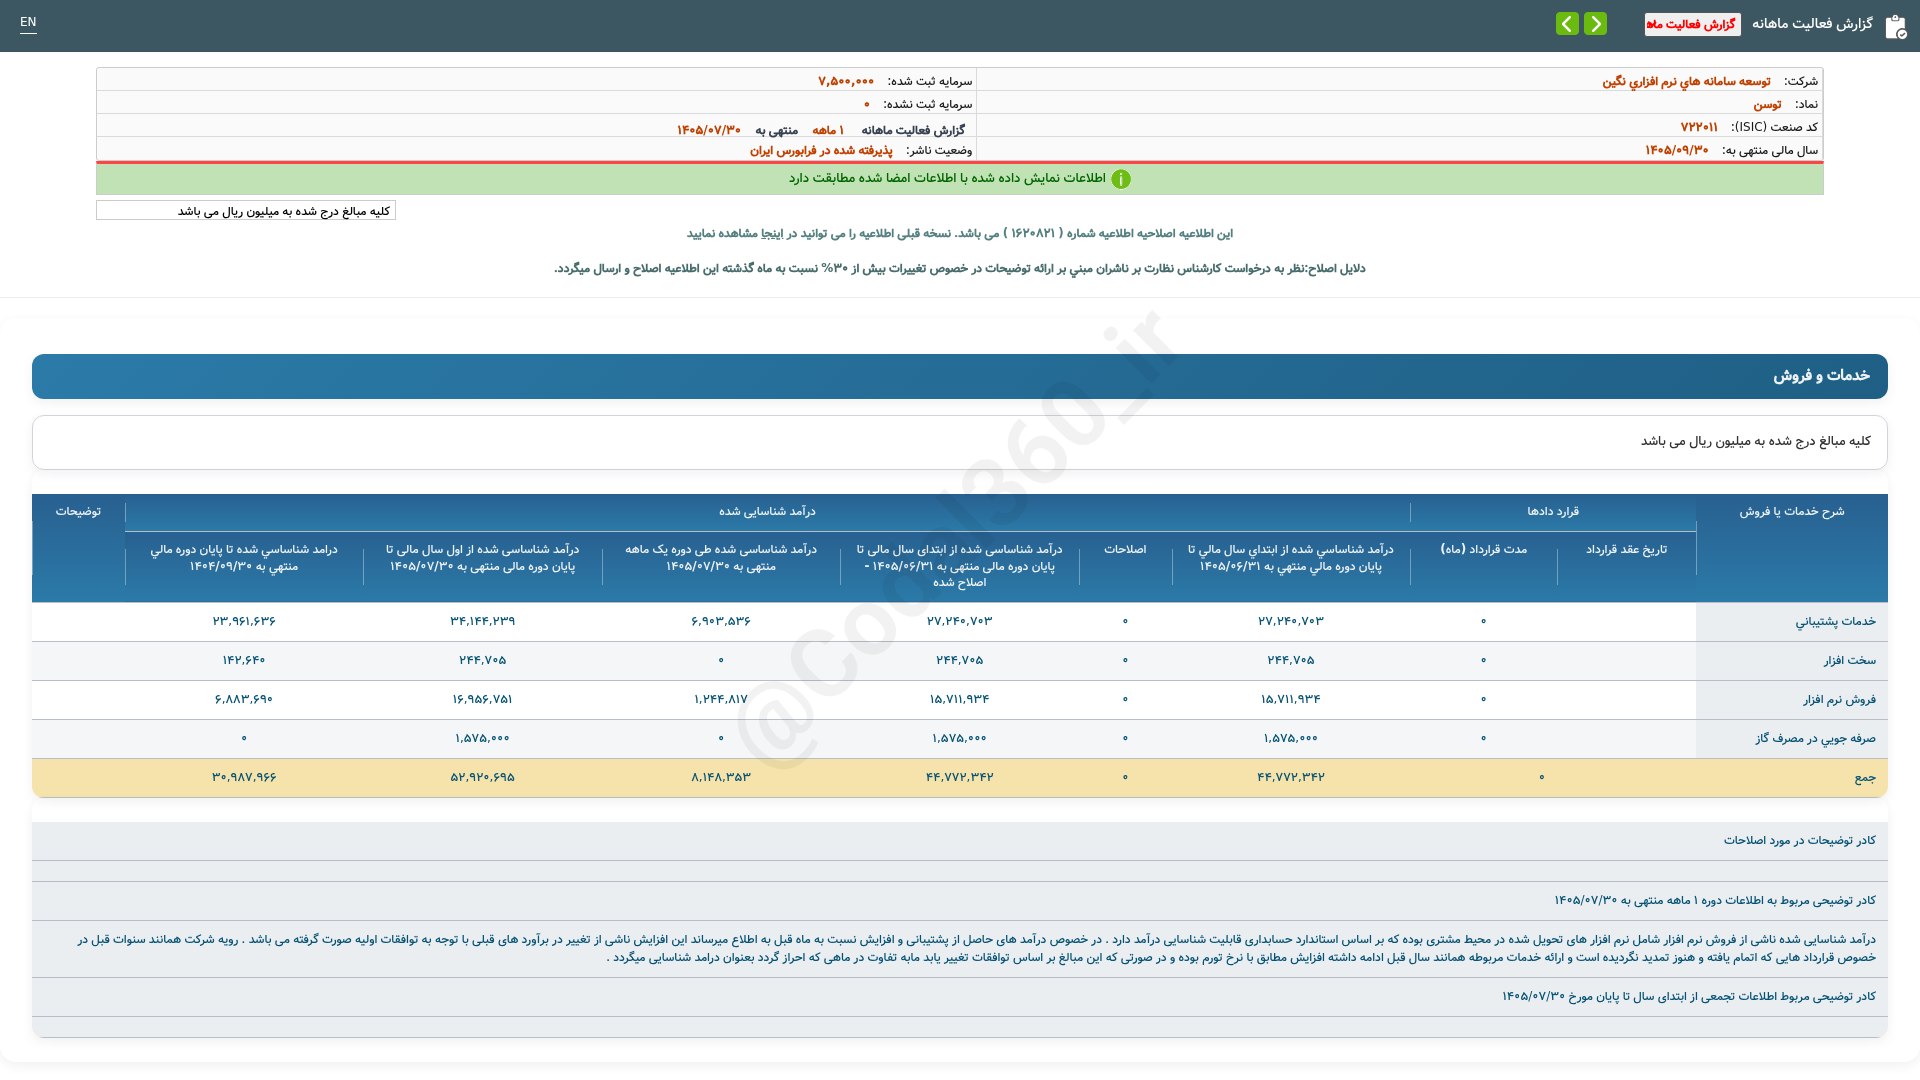Click fiscal year end date '۱۴۰۵/۰۹/۳۰'
The height and width of the screenshot is (1080, 1920).
[1676, 150]
